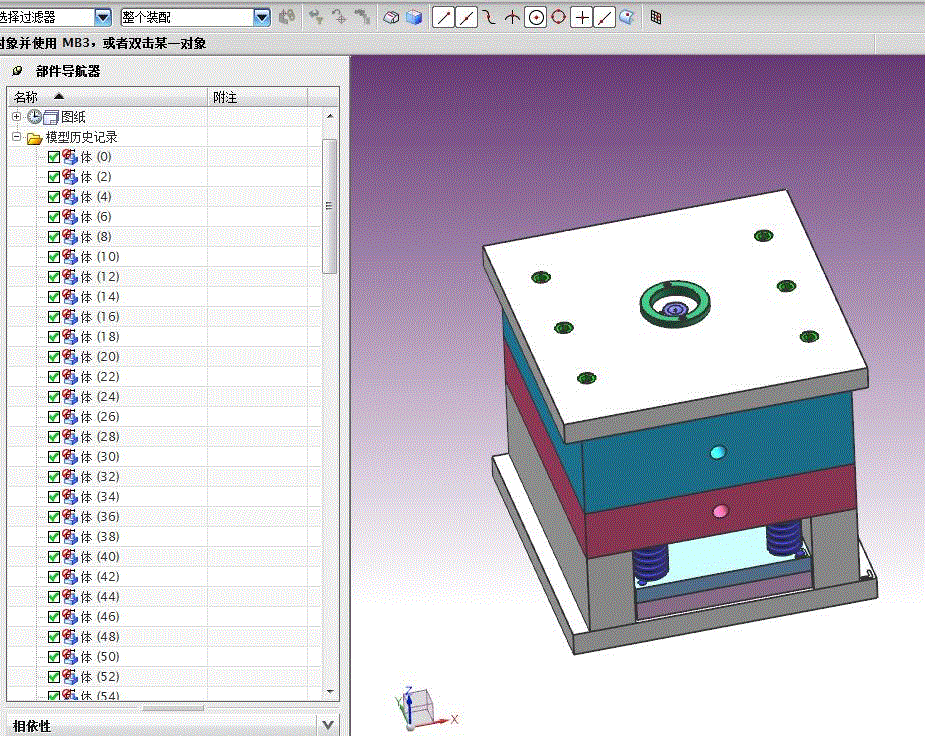Uncheck the 体 (50) checkbox
Image resolution: width=925 pixels, height=736 pixels.
tap(54, 656)
